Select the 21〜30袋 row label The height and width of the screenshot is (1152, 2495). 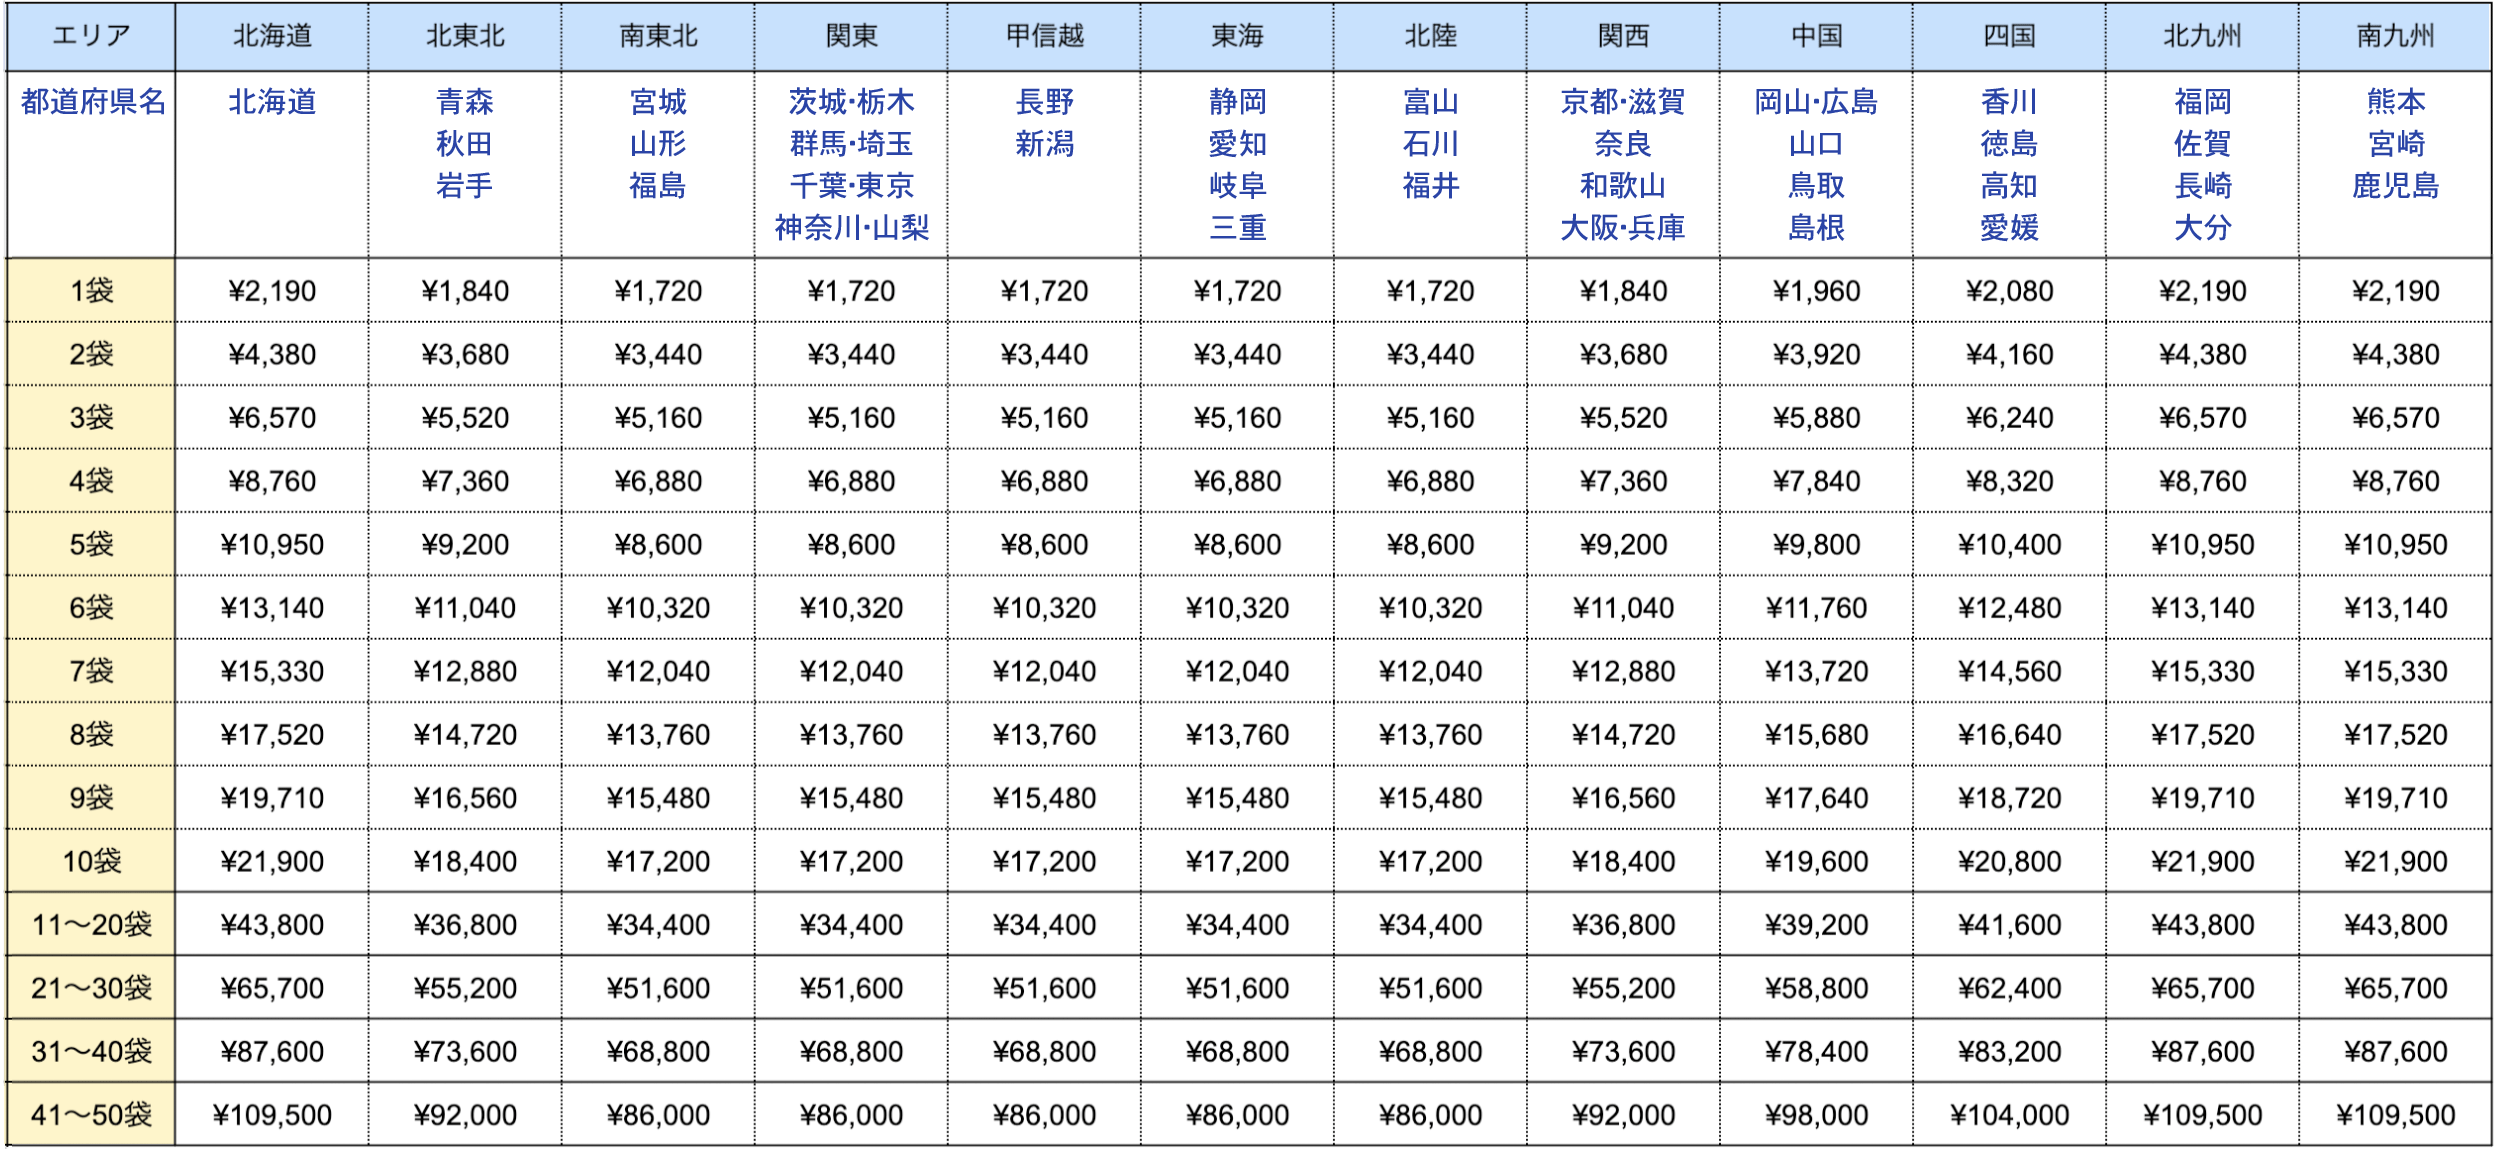[91, 988]
